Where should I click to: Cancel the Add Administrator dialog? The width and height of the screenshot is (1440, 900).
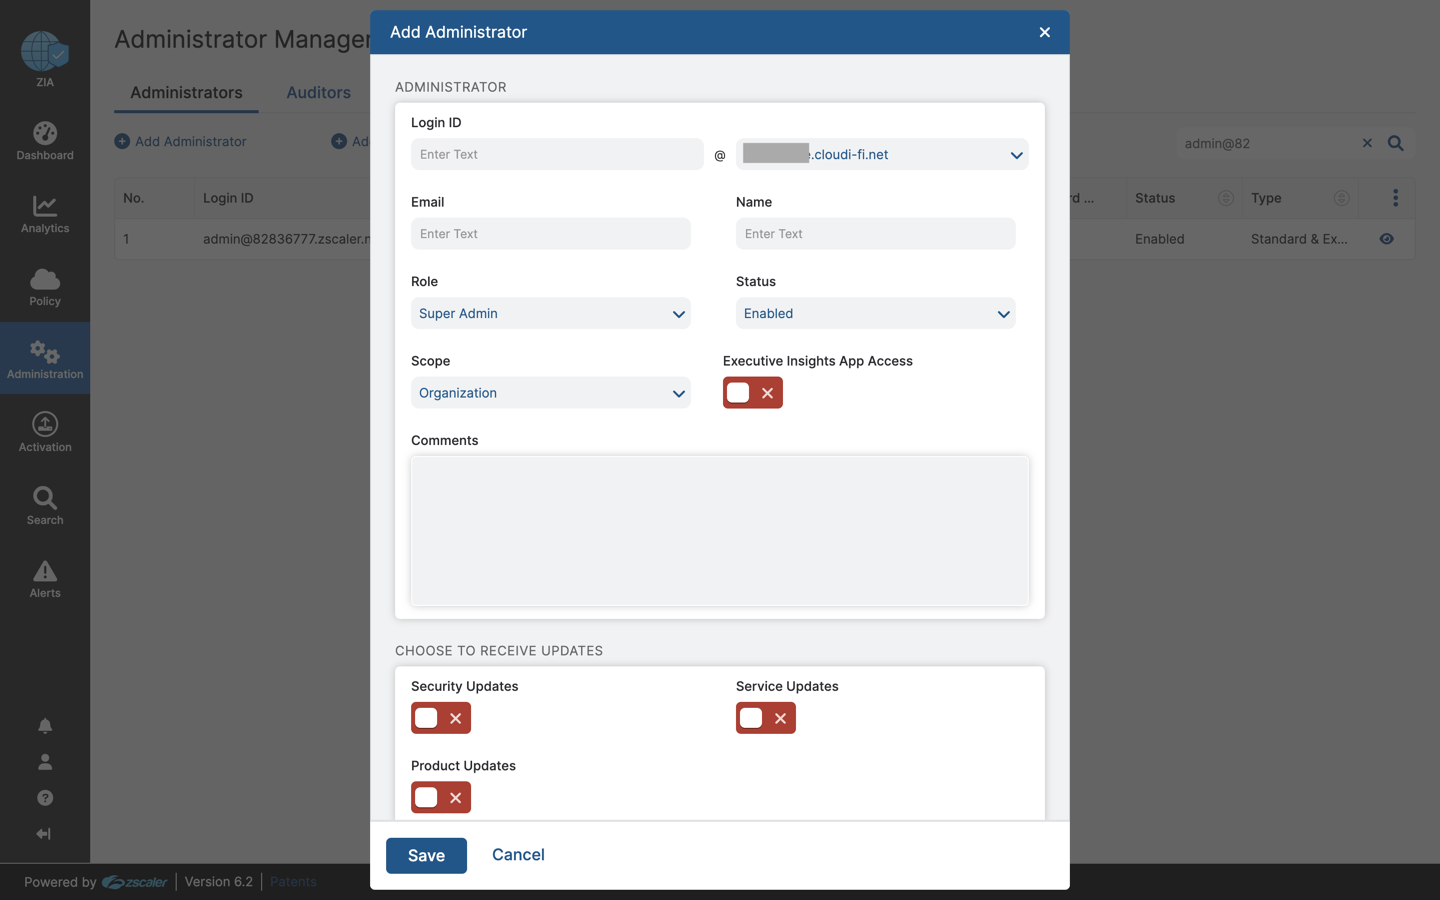518,855
